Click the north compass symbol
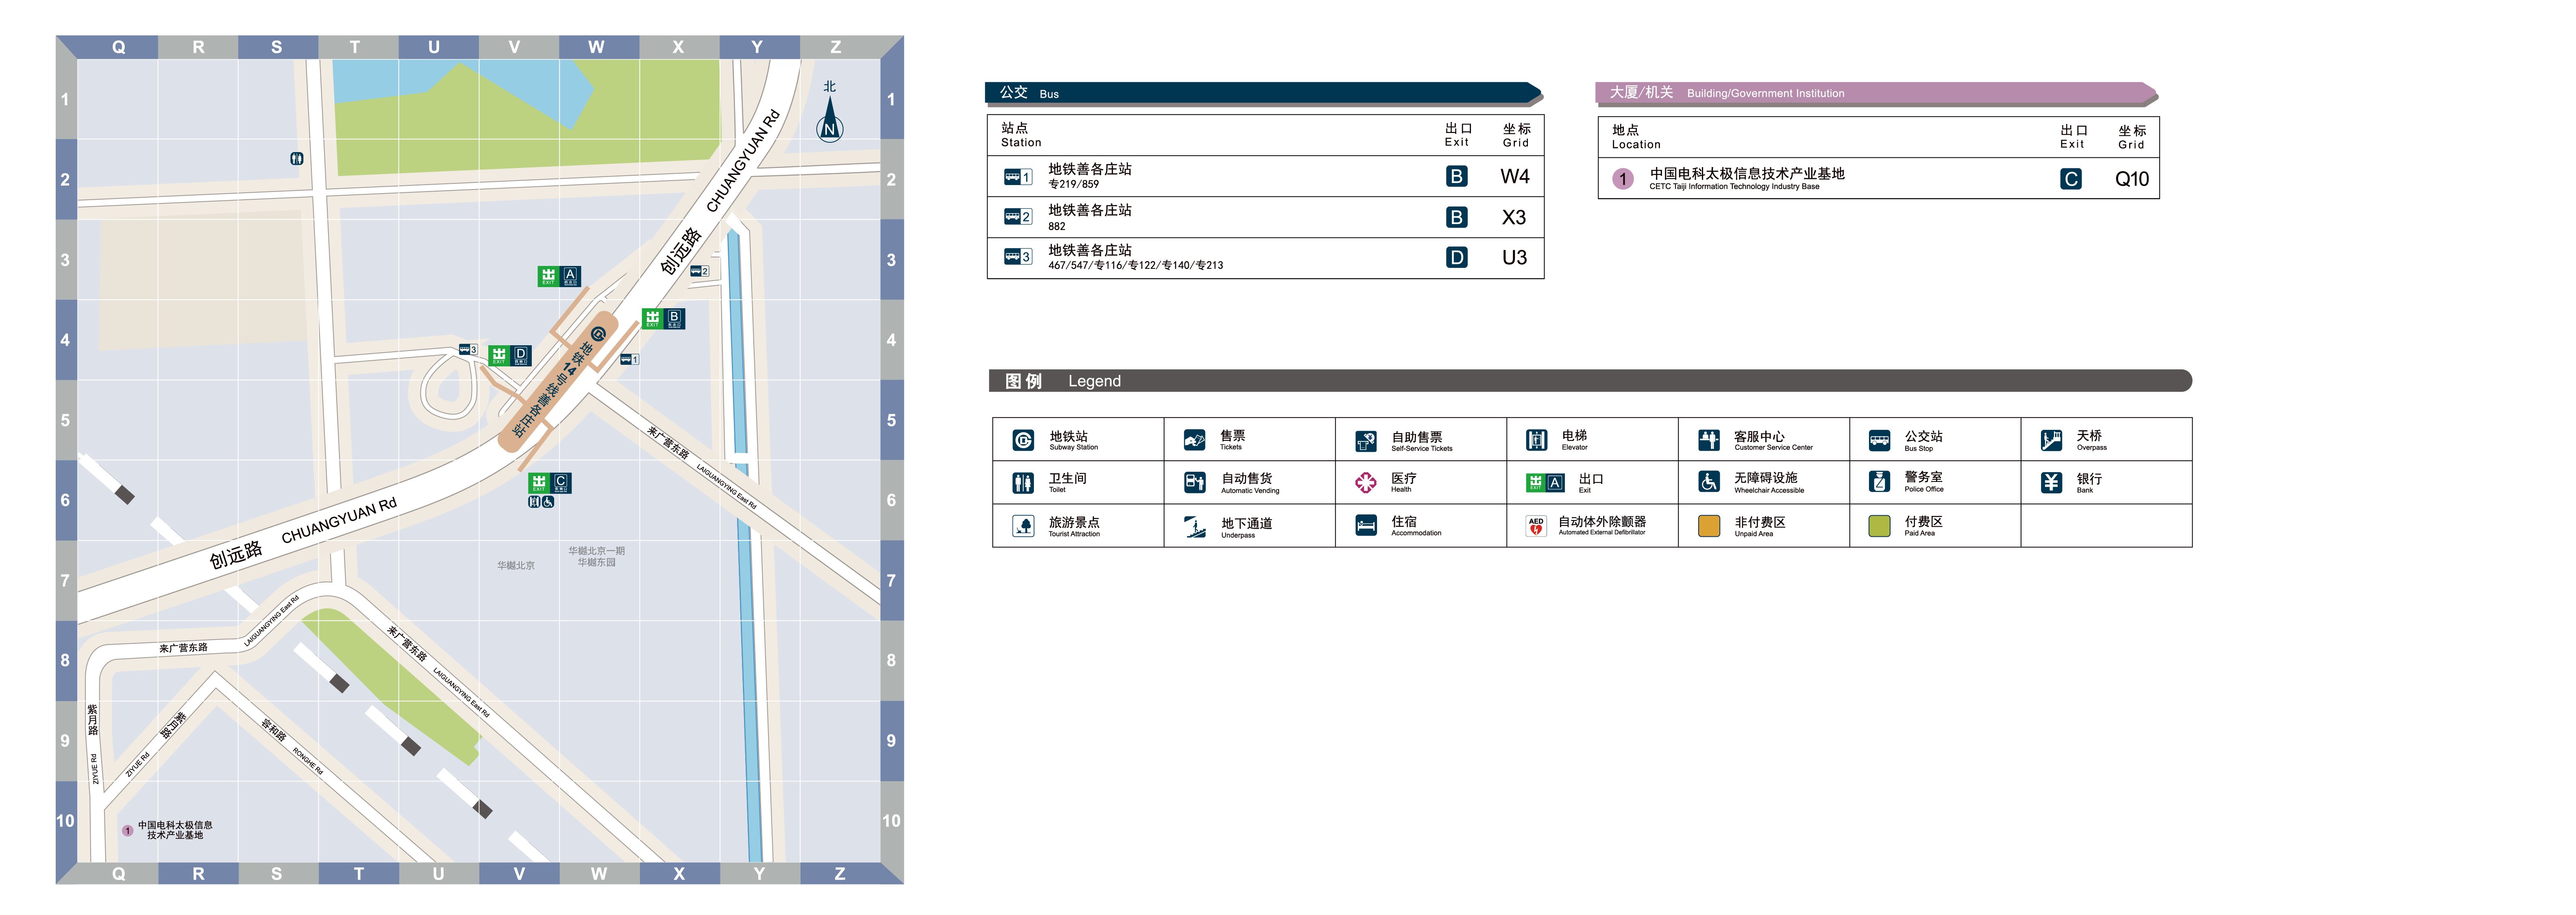The width and height of the screenshot is (2576, 915). pyautogui.click(x=830, y=112)
